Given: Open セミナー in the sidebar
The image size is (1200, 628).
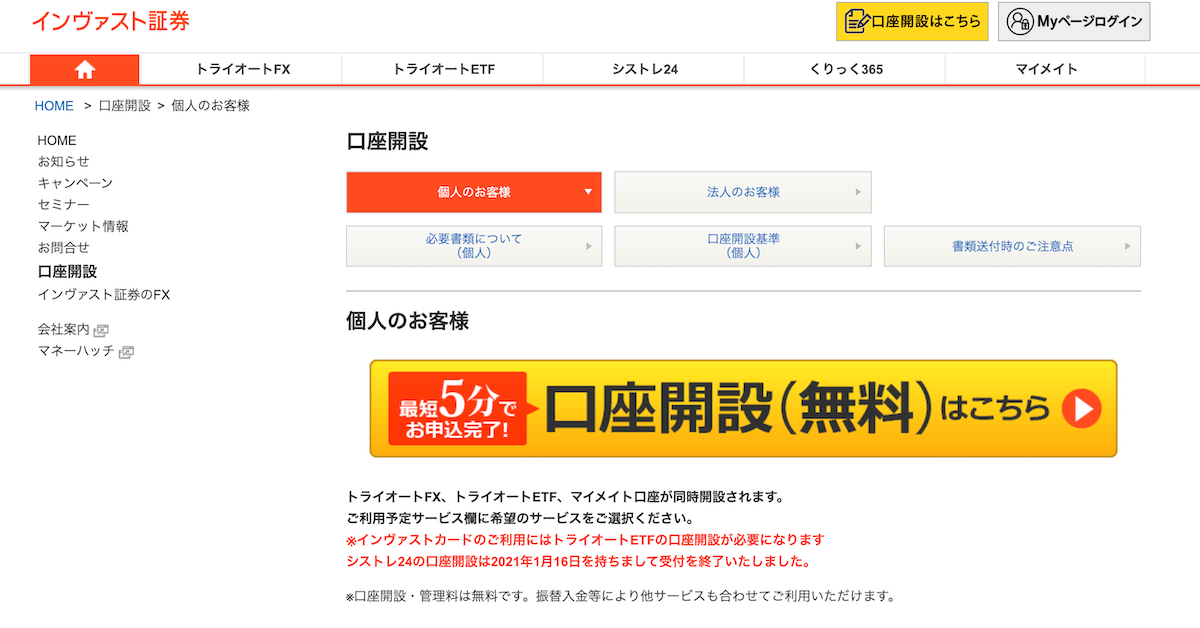Looking at the screenshot, I should [x=64, y=205].
